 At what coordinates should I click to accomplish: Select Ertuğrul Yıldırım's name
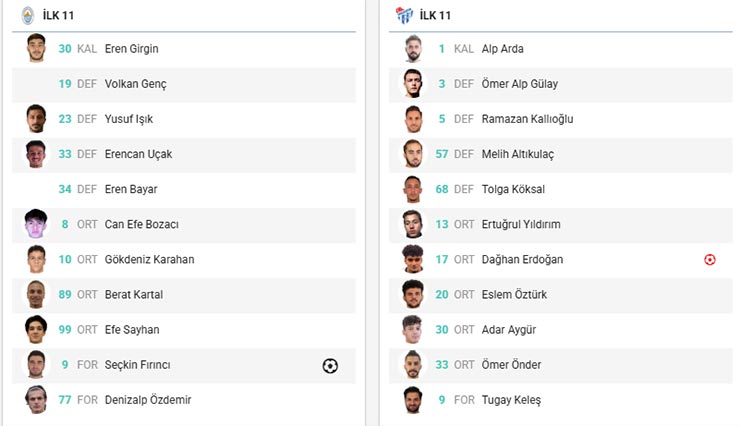pos(521,224)
